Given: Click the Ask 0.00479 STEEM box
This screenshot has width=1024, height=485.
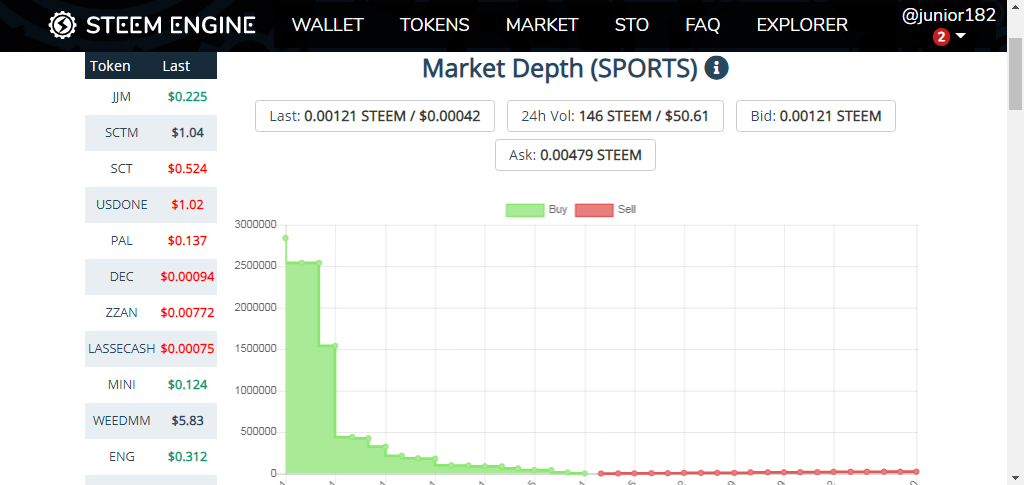Looking at the screenshot, I should point(575,155).
